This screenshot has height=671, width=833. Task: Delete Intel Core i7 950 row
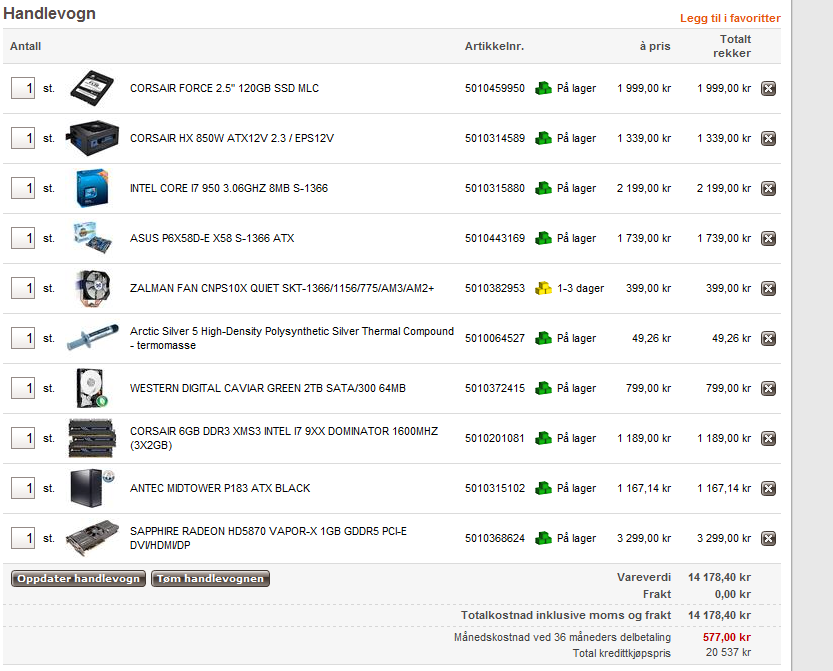[768, 188]
